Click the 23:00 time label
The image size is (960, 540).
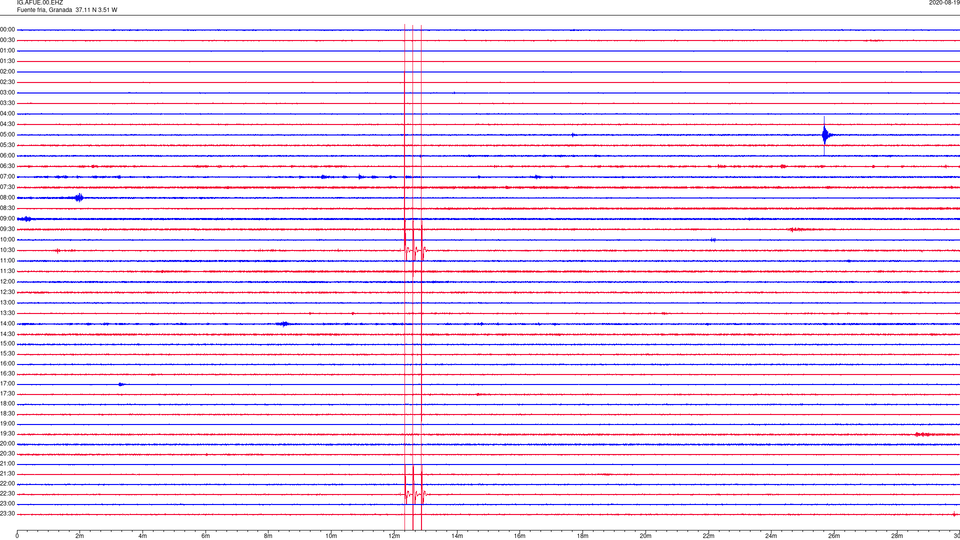tap(7, 504)
